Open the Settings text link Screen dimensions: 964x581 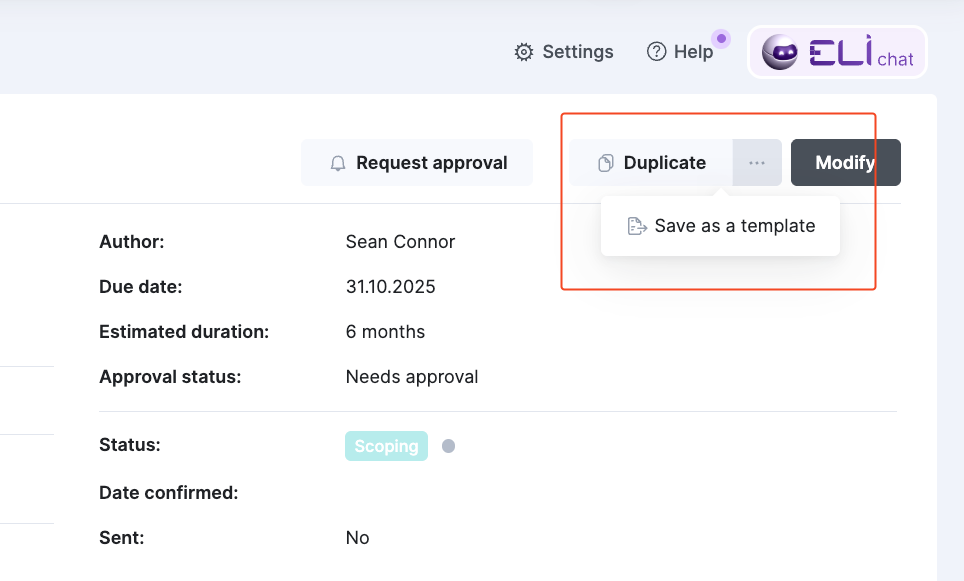[577, 52]
